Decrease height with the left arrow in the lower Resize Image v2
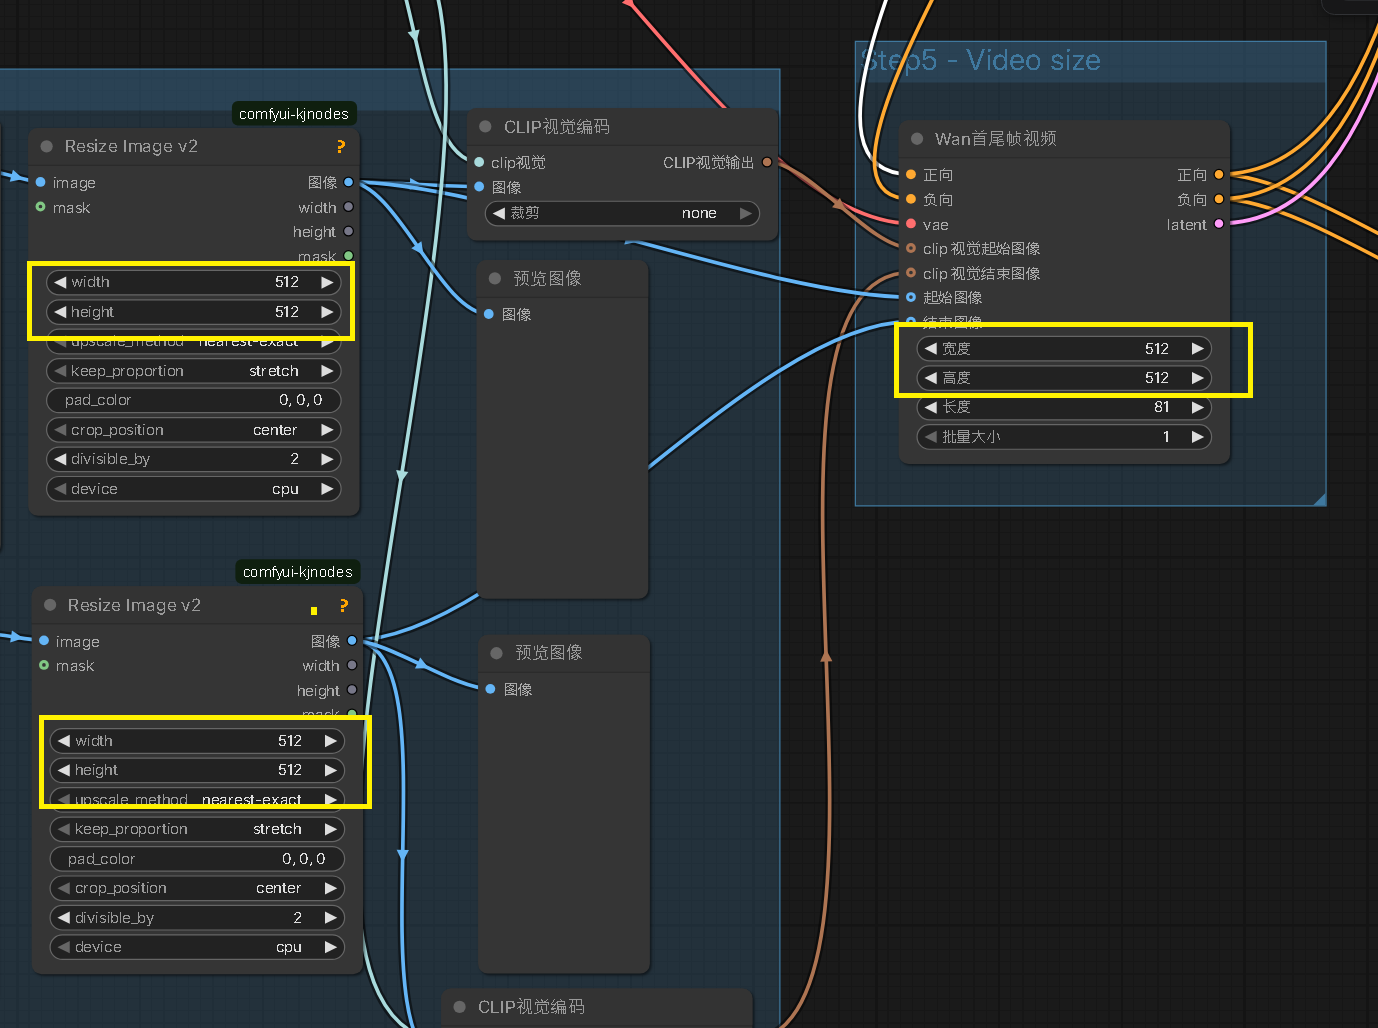Viewport: 1378px width, 1028px height. point(64,770)
